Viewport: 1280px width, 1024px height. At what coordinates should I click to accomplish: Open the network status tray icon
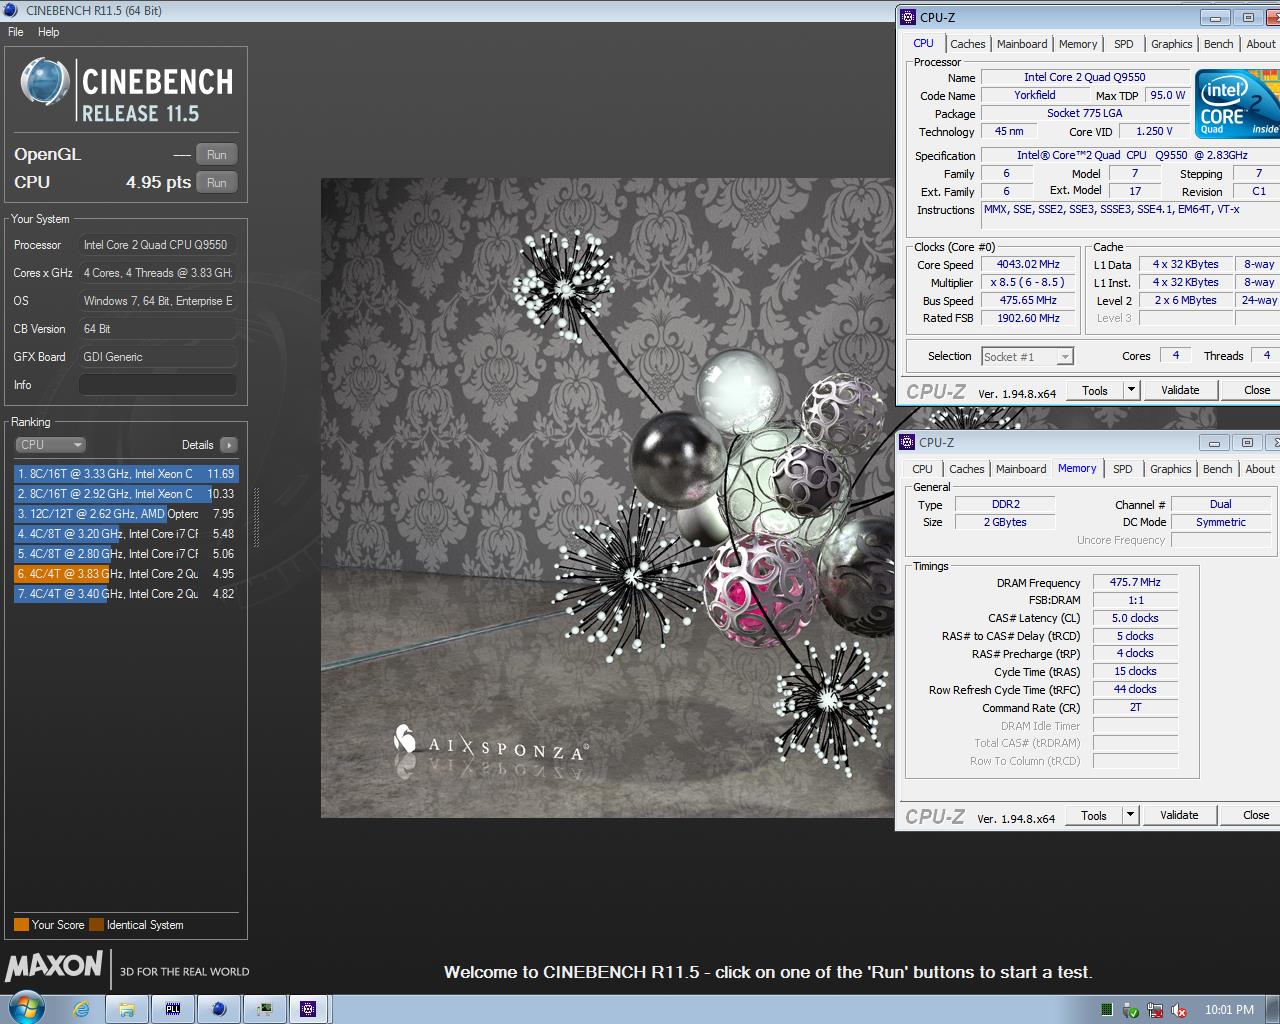1155,1010
